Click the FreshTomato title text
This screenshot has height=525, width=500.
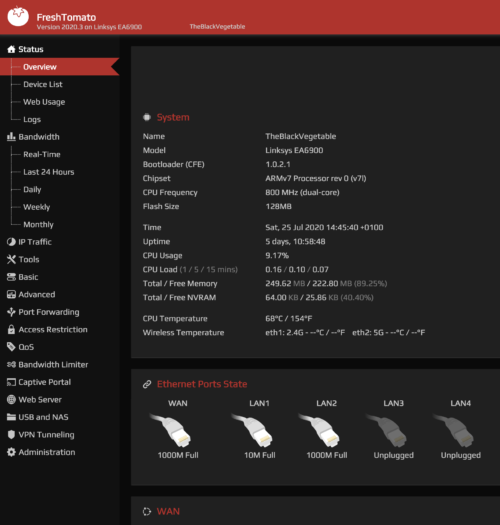pyautogui.click(x=66, y=17)
